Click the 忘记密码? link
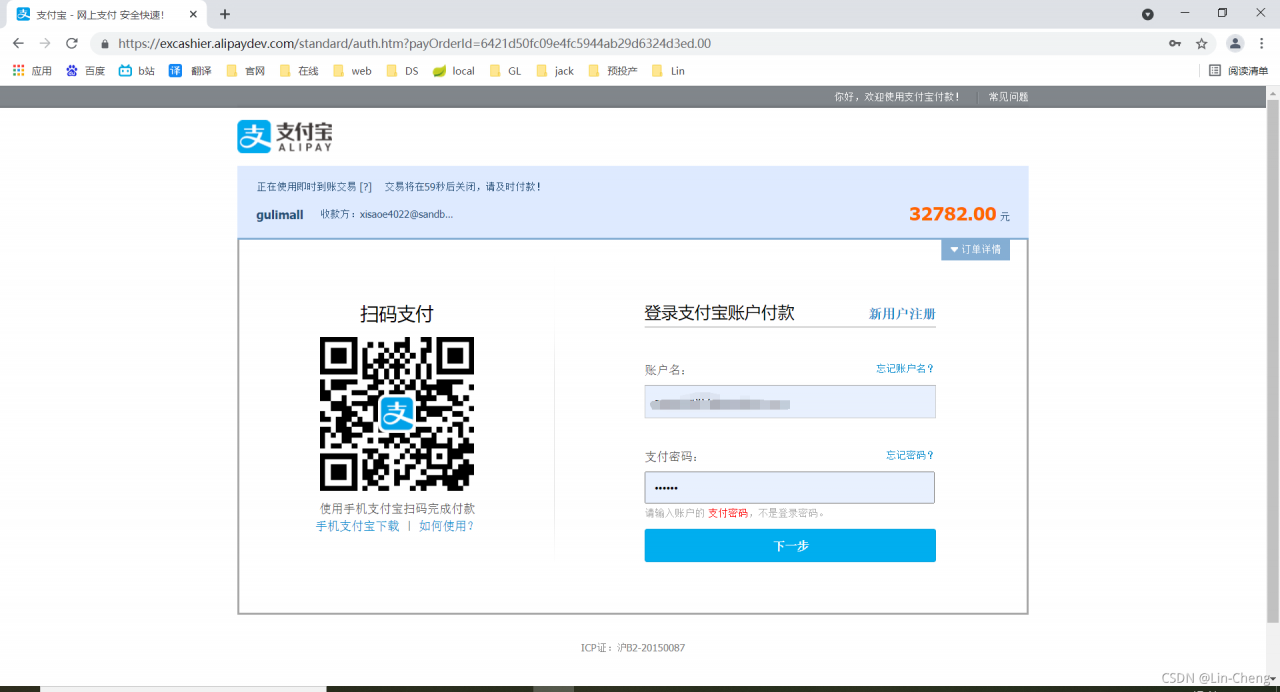Viewport: 1280px width, 692px height. coord(910,455)
